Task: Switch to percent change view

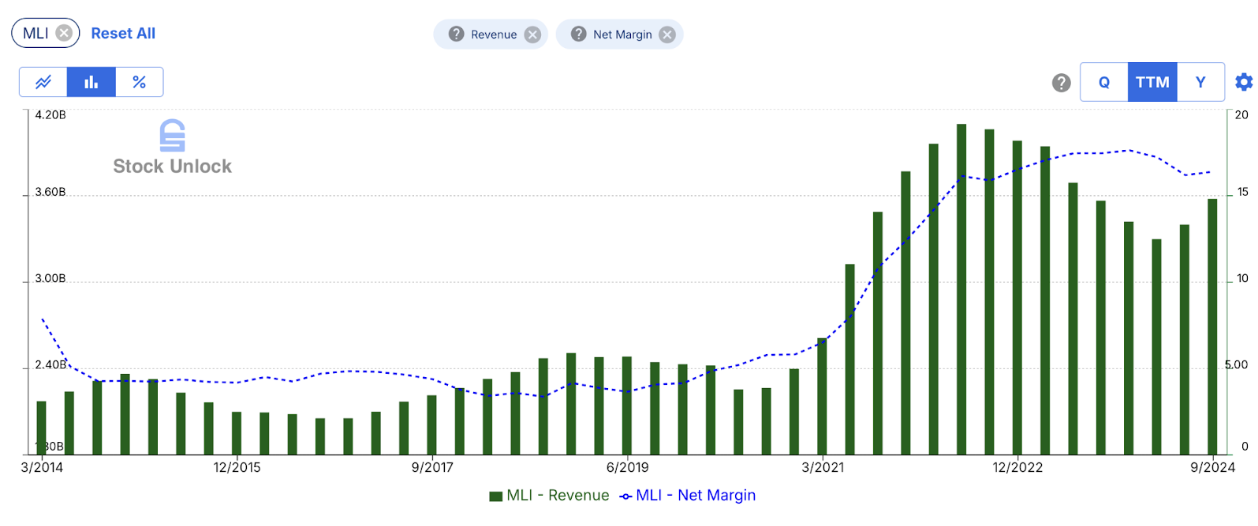Action: [x=139, y=82]
